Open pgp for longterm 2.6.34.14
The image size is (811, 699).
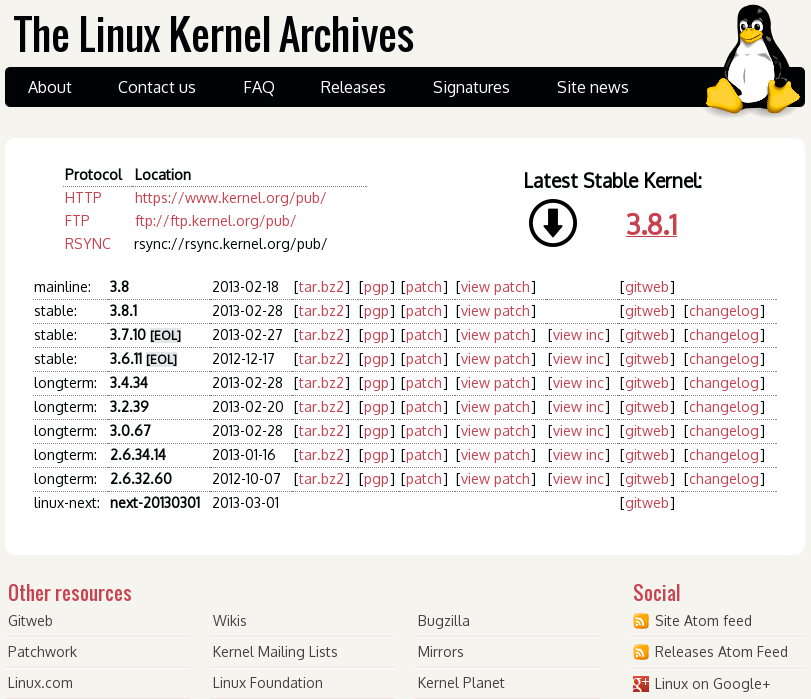376,456
